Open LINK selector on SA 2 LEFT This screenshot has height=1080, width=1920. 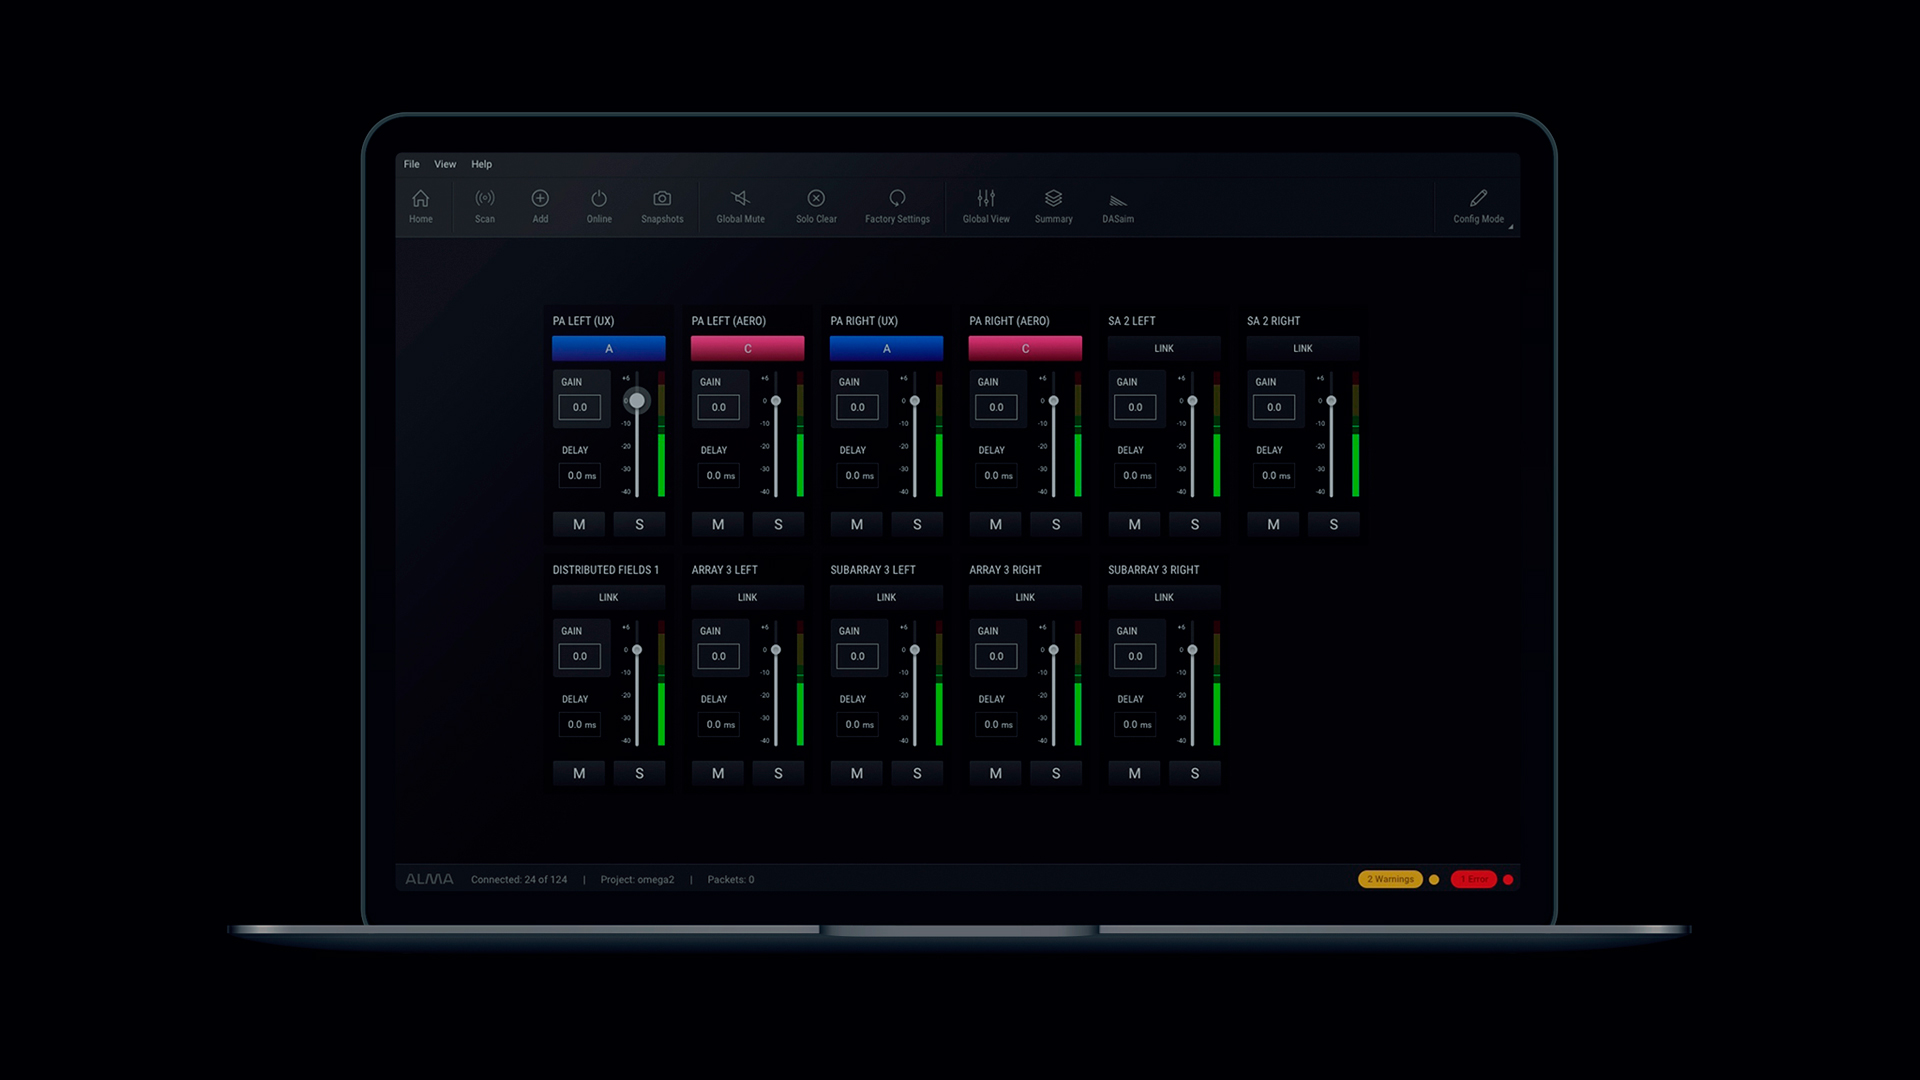coord(1164,348)
